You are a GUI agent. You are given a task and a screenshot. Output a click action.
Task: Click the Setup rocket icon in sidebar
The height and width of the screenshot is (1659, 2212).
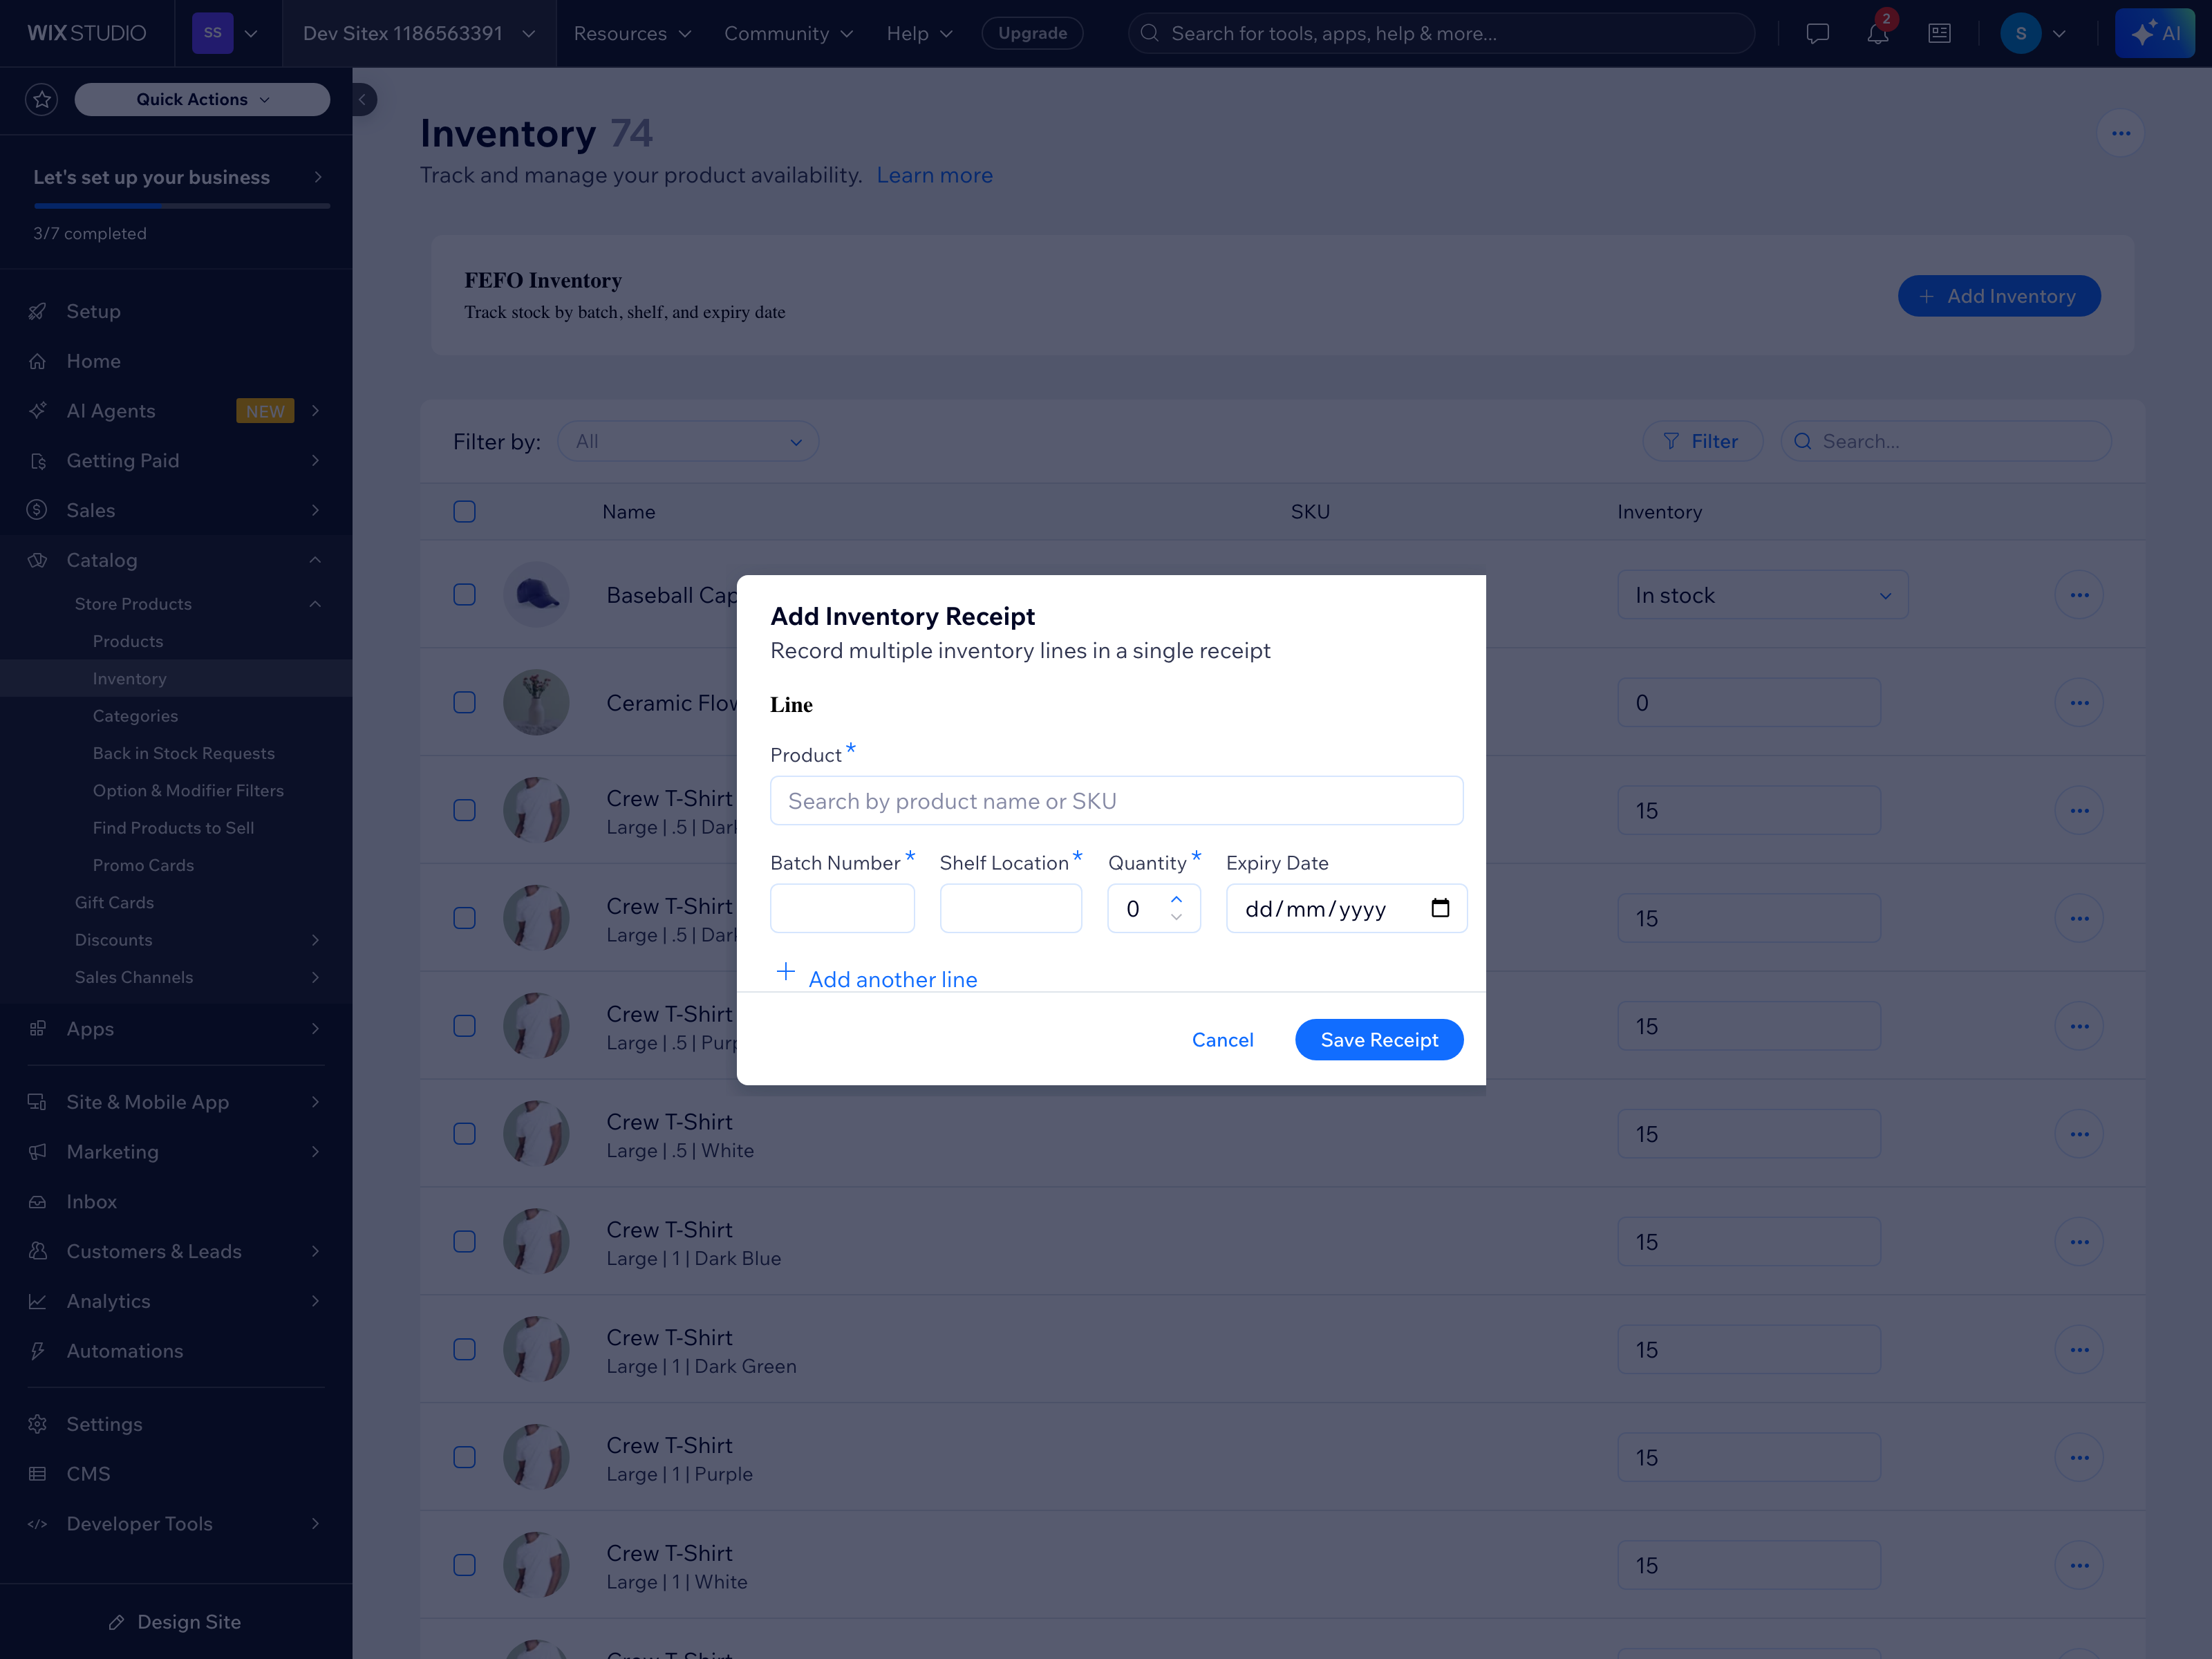(38, 311)
